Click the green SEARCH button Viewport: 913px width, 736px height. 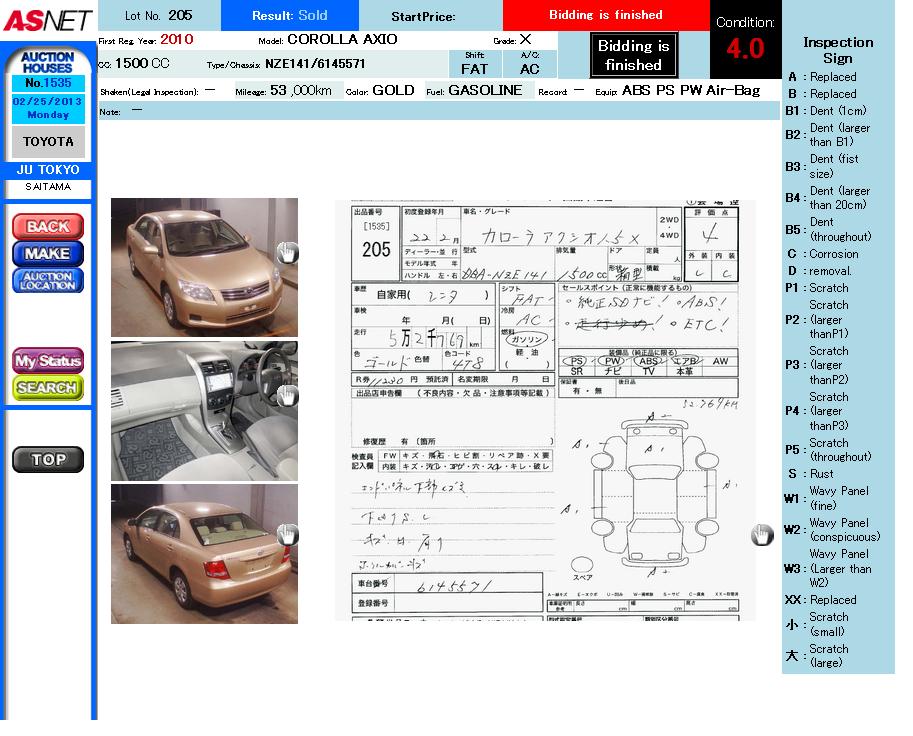[x=48, y=387]
